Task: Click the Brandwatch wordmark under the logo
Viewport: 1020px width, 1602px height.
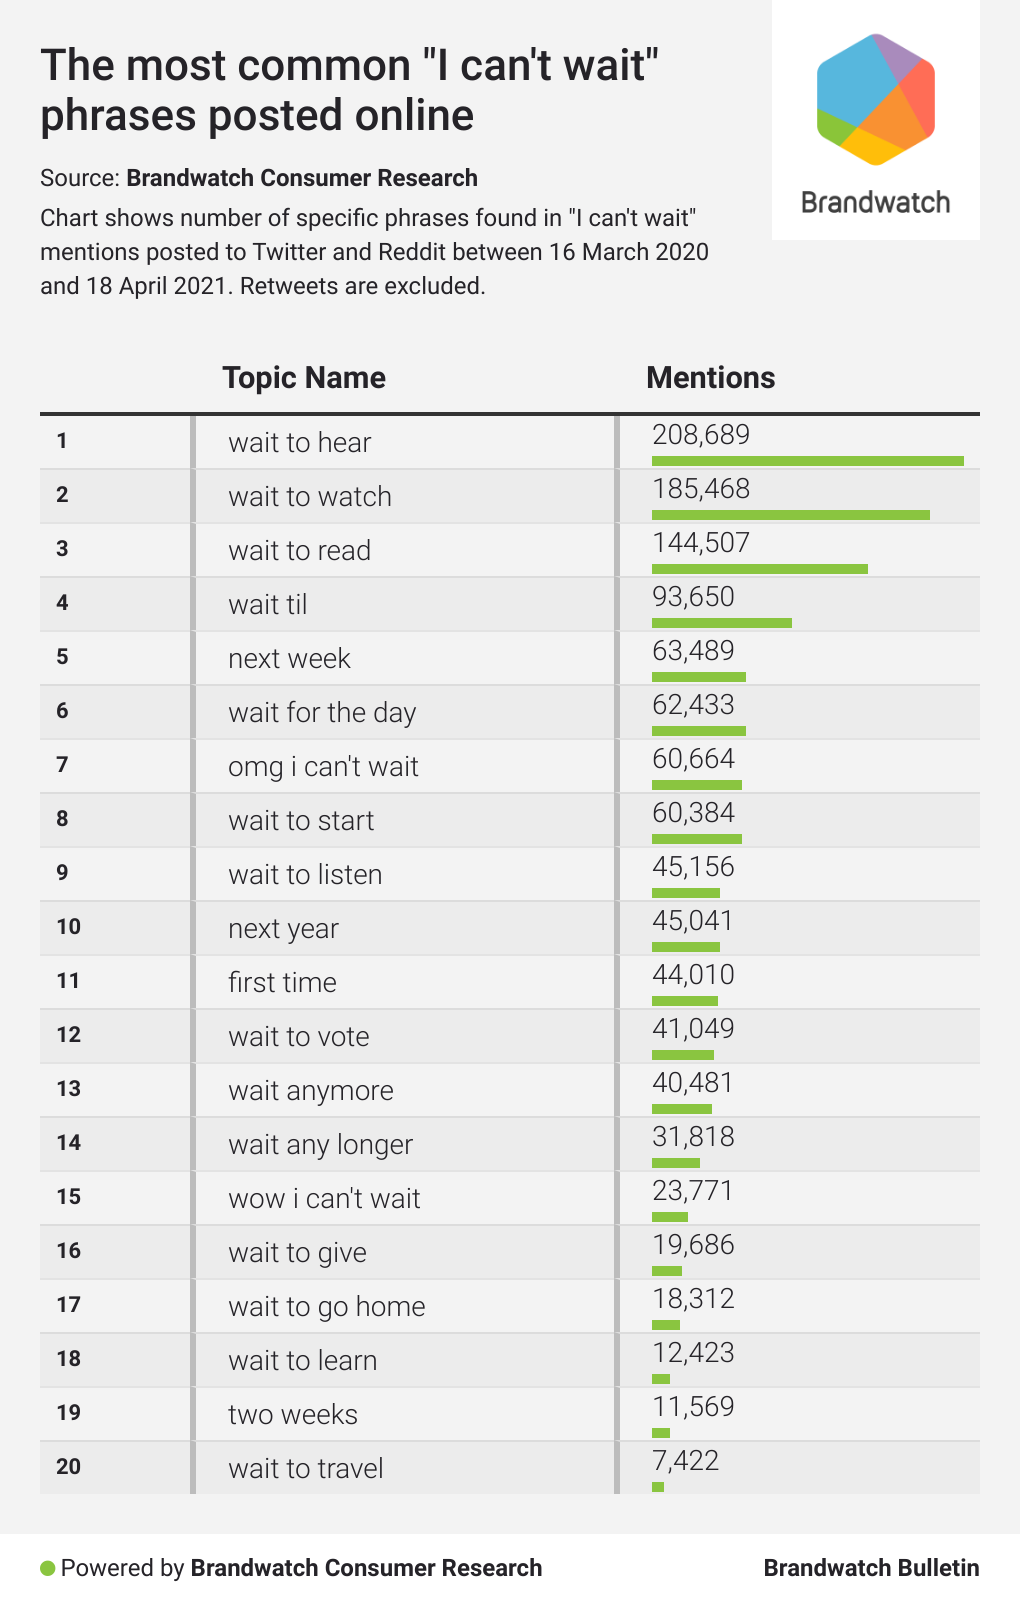Action: point(875,202)
